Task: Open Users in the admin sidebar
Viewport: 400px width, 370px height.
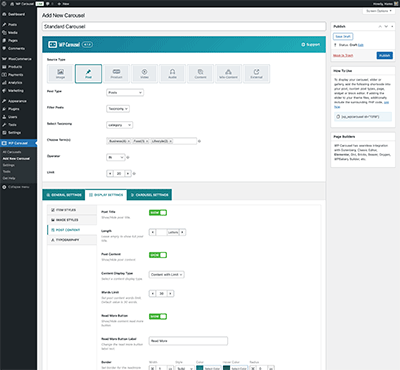Action: coord(13,117)
